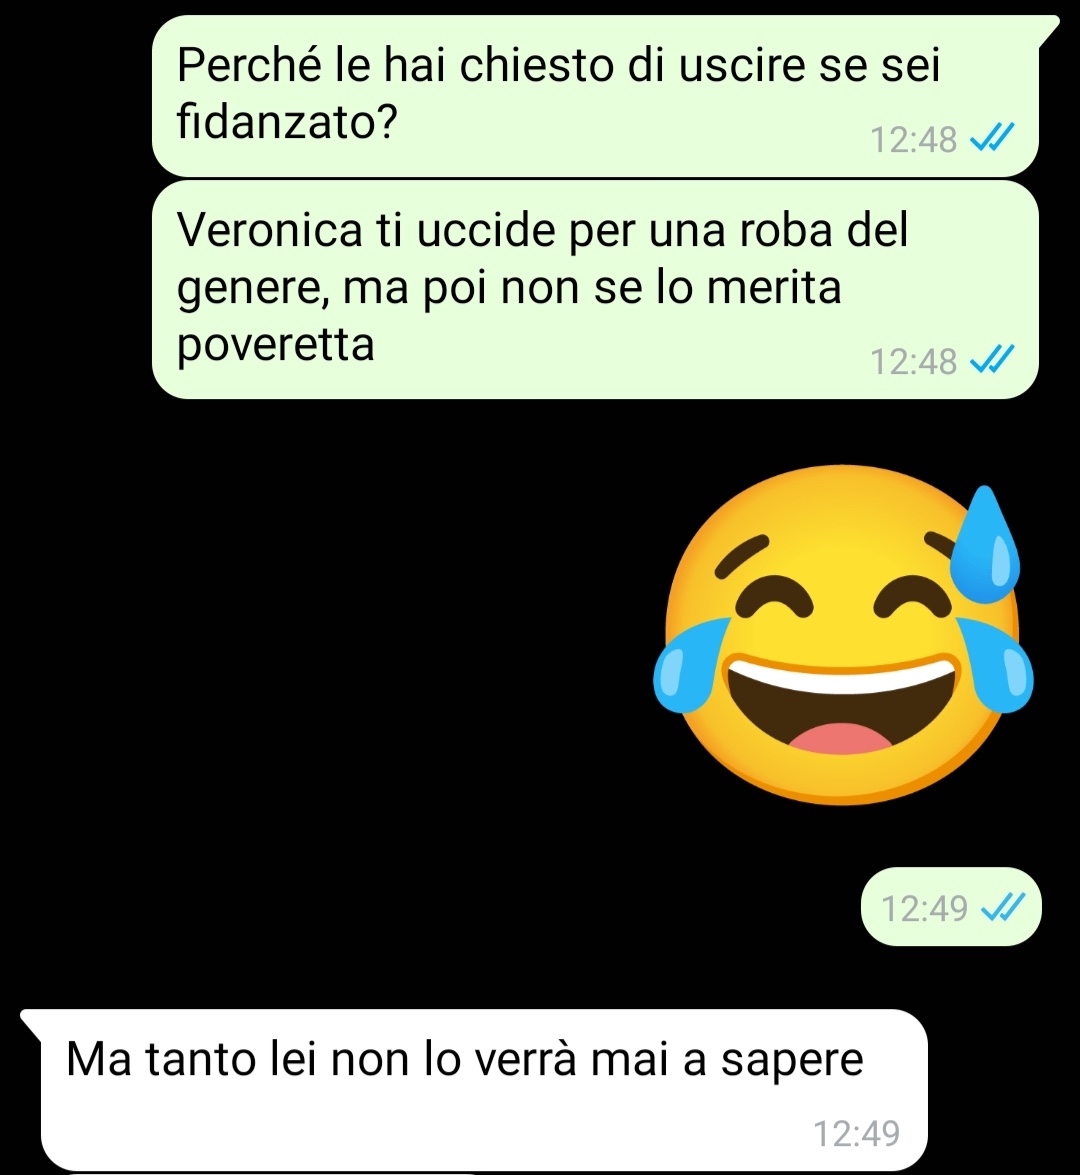This screenshot has width=1080, height=1175.
Task: Tap 12:48 timestamp on Veronica message
Action: tap(913, 361)
